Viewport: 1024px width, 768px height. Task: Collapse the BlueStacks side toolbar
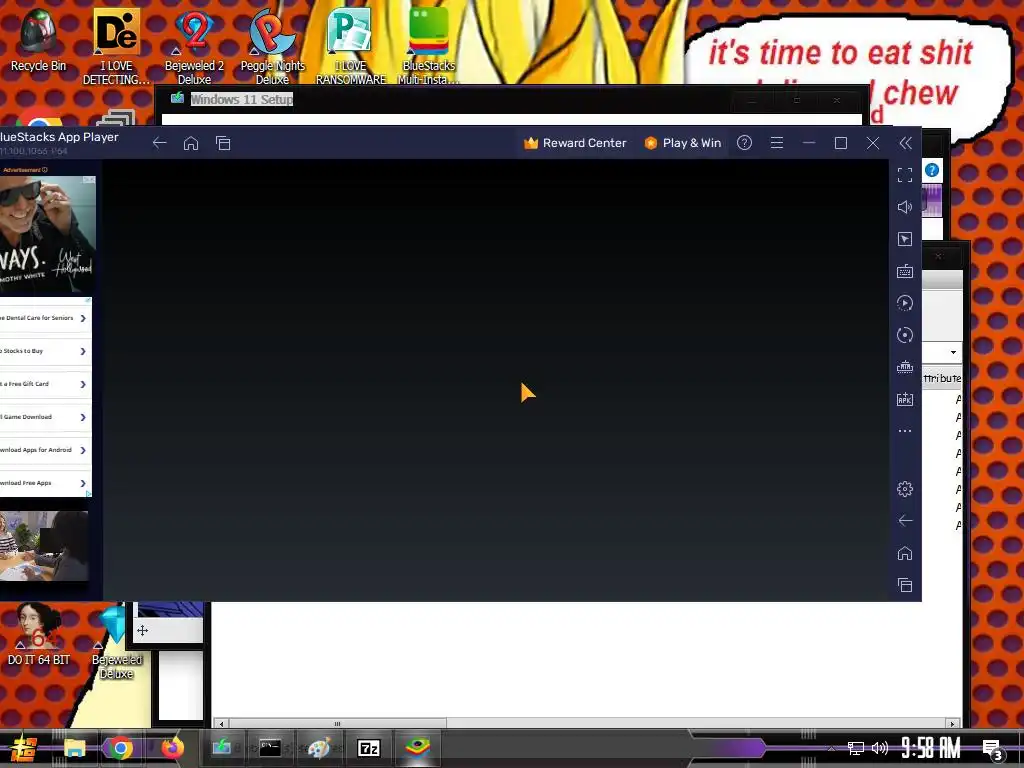[x=905, y=143]
